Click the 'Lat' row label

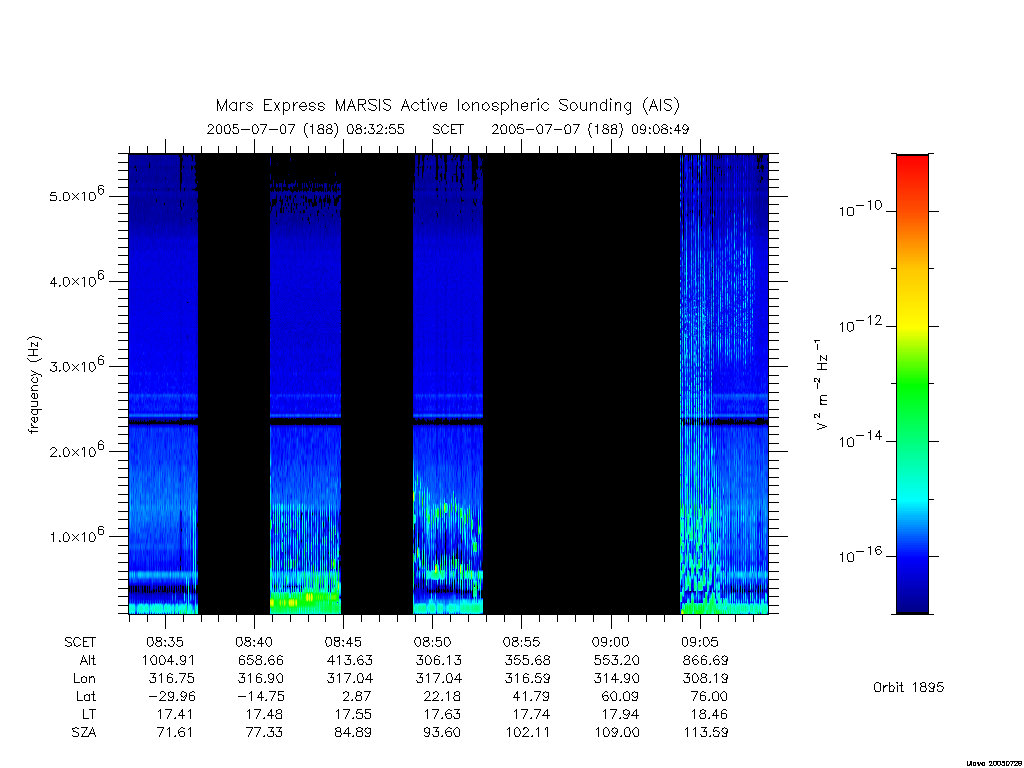(86, 696)
